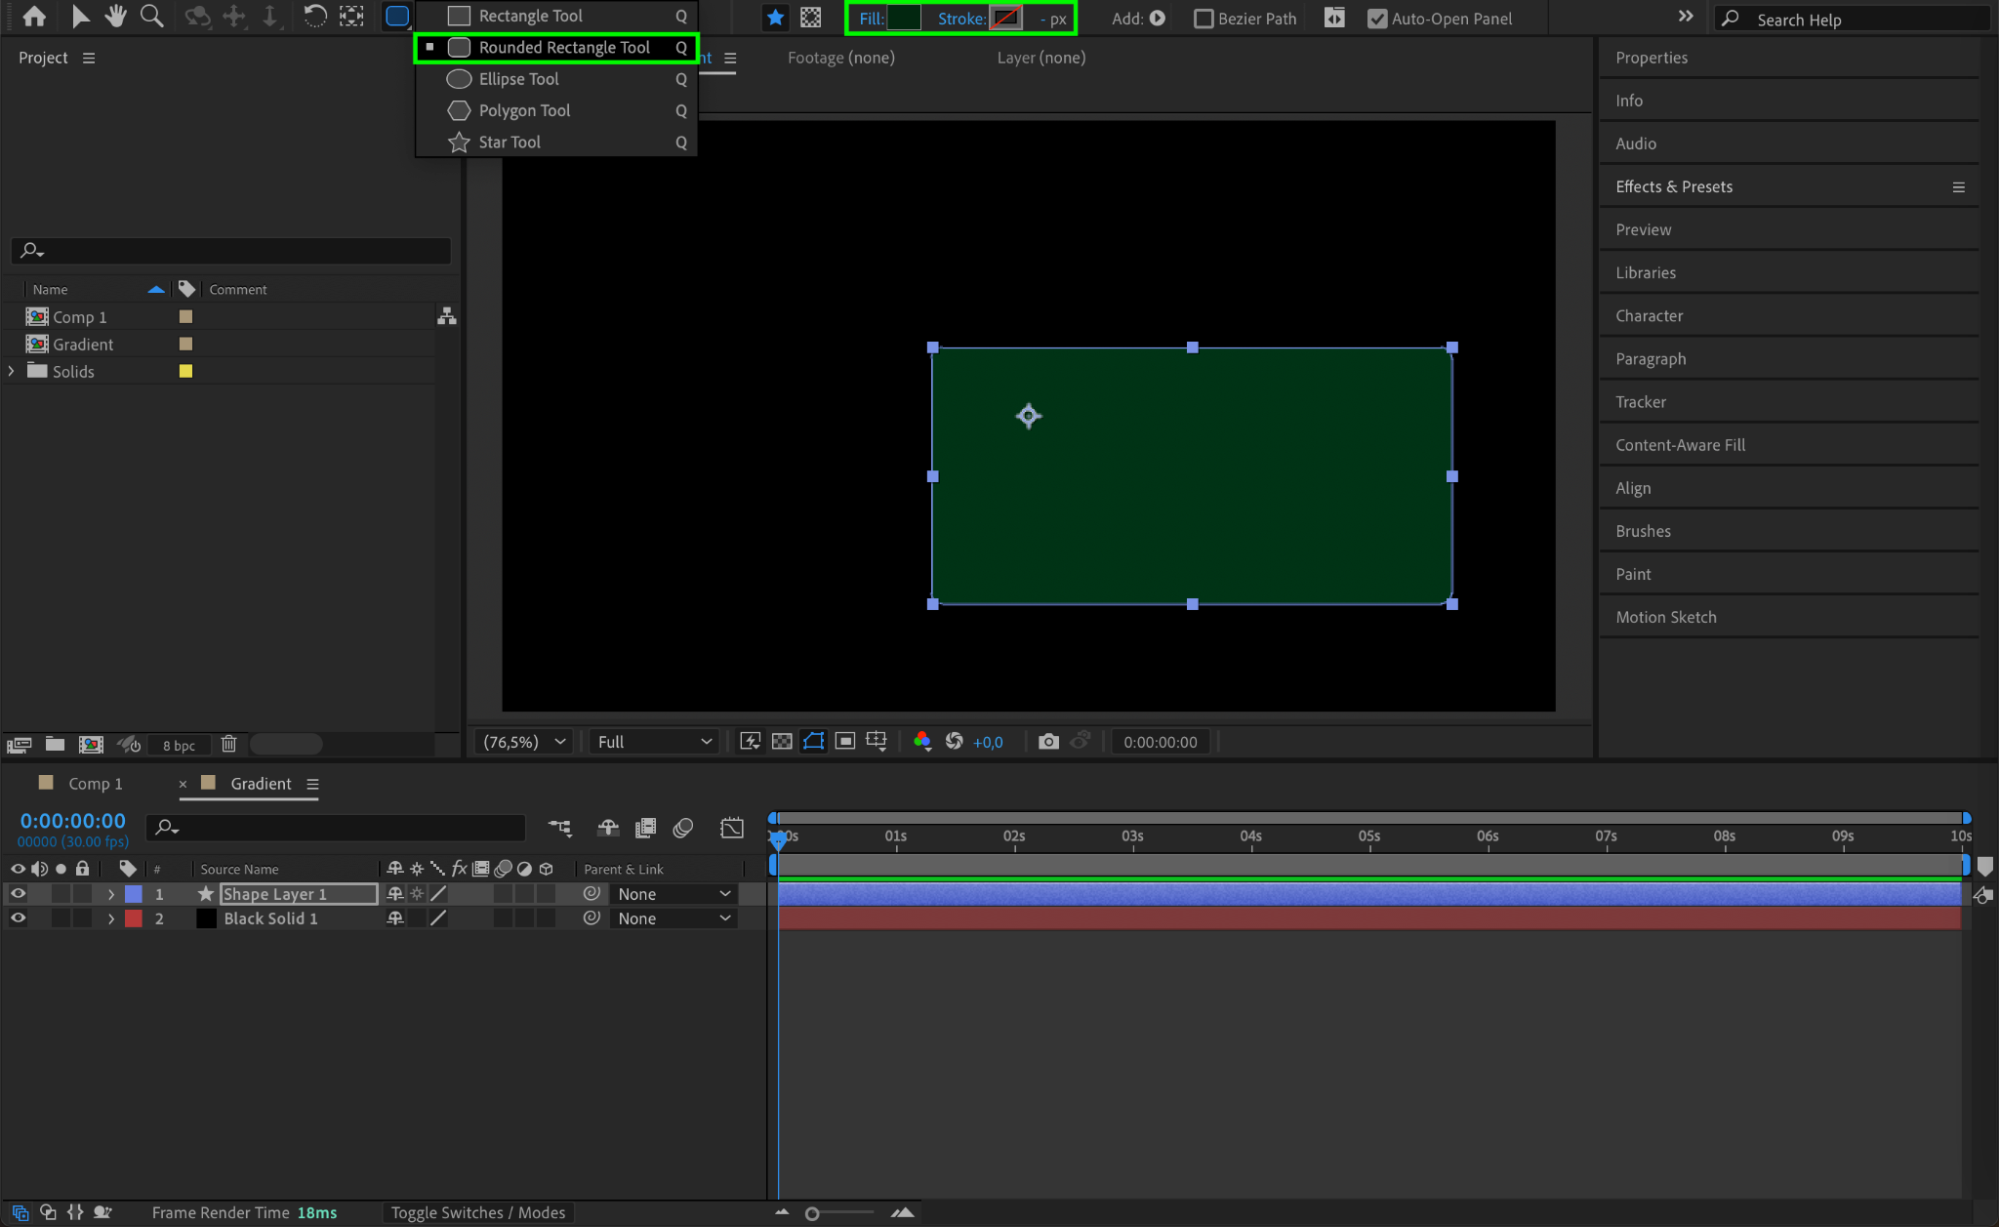Open the viewer magnification dropdown
Image resolution: width=1999 pixels, height=1227 pixels.
(x=524, y=741)
